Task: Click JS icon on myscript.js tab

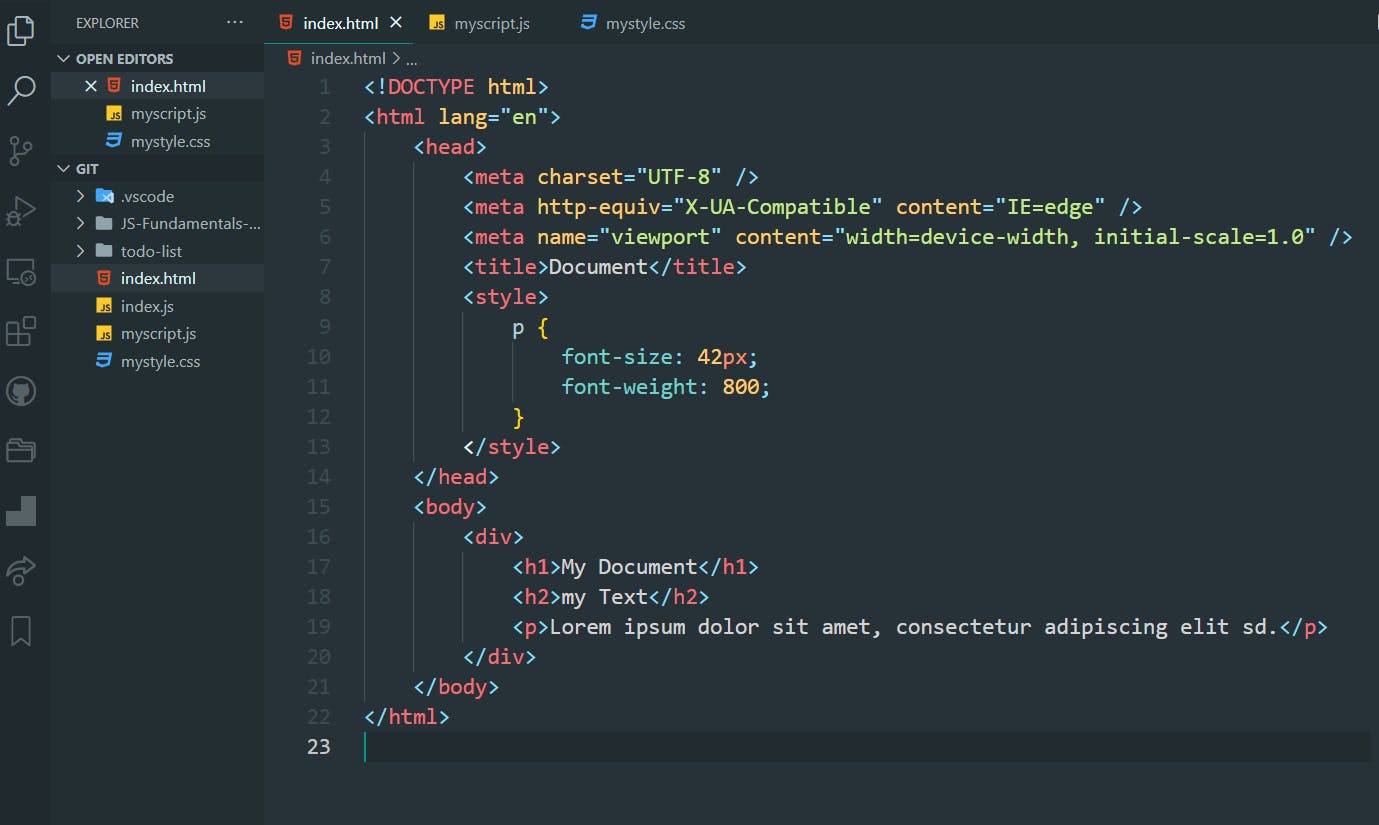Action: pyautogui.click(x=437, y=23)
